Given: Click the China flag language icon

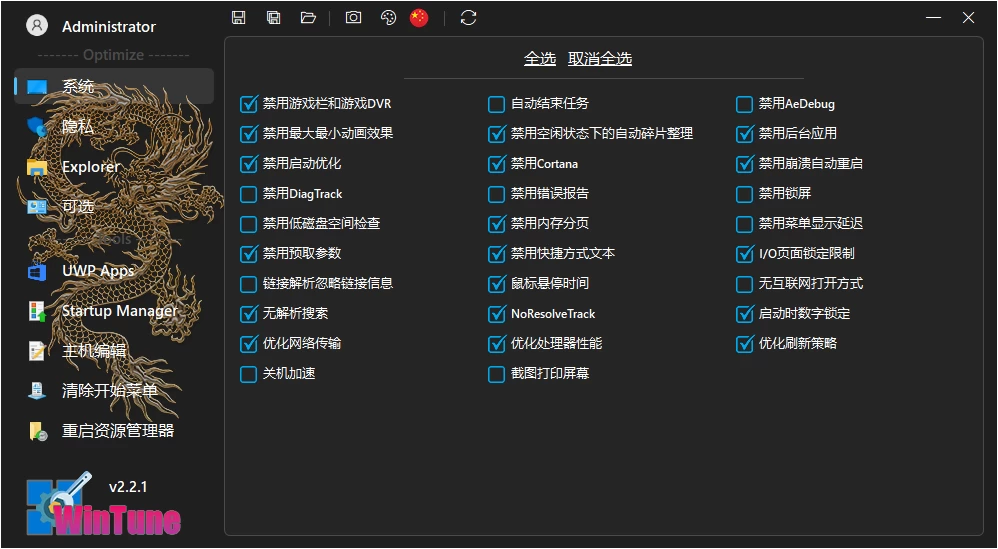Looking at the screenshot, I should pyautogui.click(x=419, y=17).
